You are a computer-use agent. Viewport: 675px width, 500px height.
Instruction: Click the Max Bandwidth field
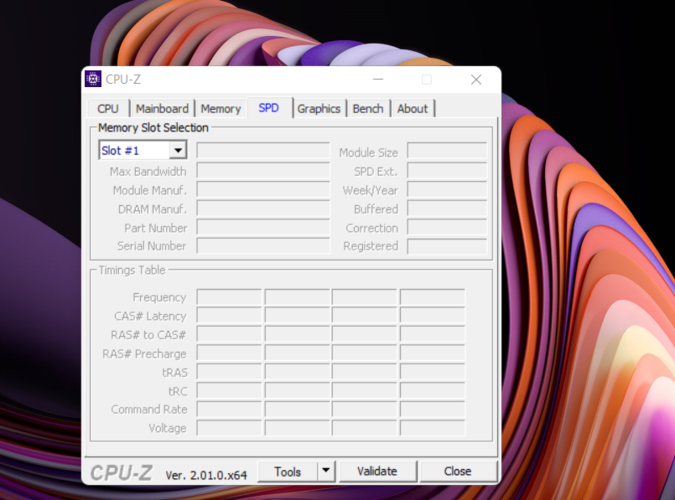pos(263,170)
